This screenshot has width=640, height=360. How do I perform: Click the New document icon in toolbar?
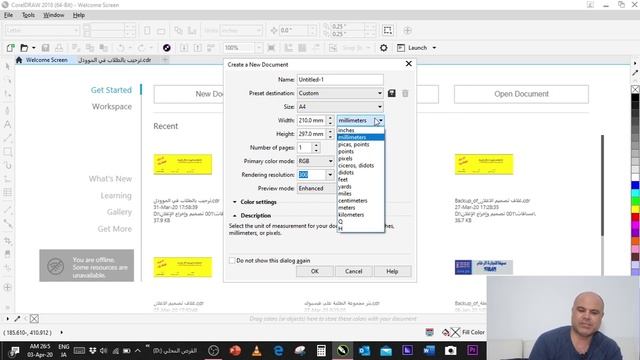[x=10, y=48]
